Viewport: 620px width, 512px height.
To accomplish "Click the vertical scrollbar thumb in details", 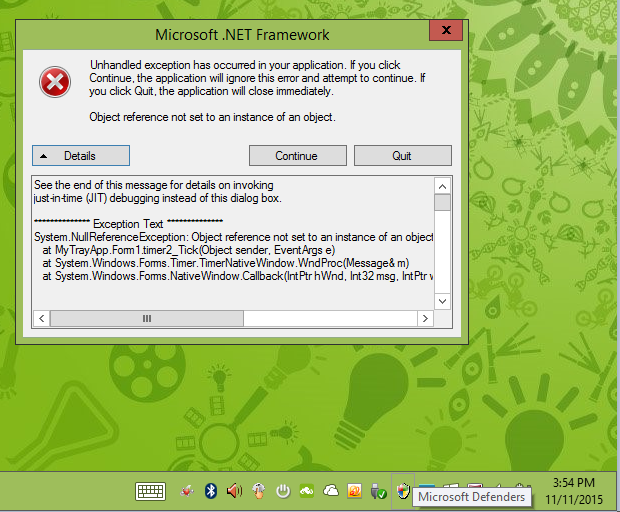I will (442, 202).
